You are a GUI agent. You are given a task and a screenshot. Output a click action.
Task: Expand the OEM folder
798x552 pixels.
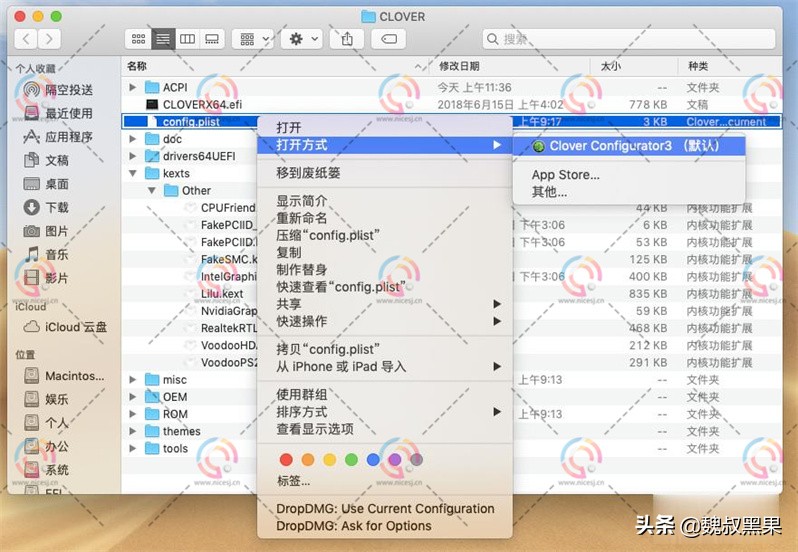(x=132, y=397)
